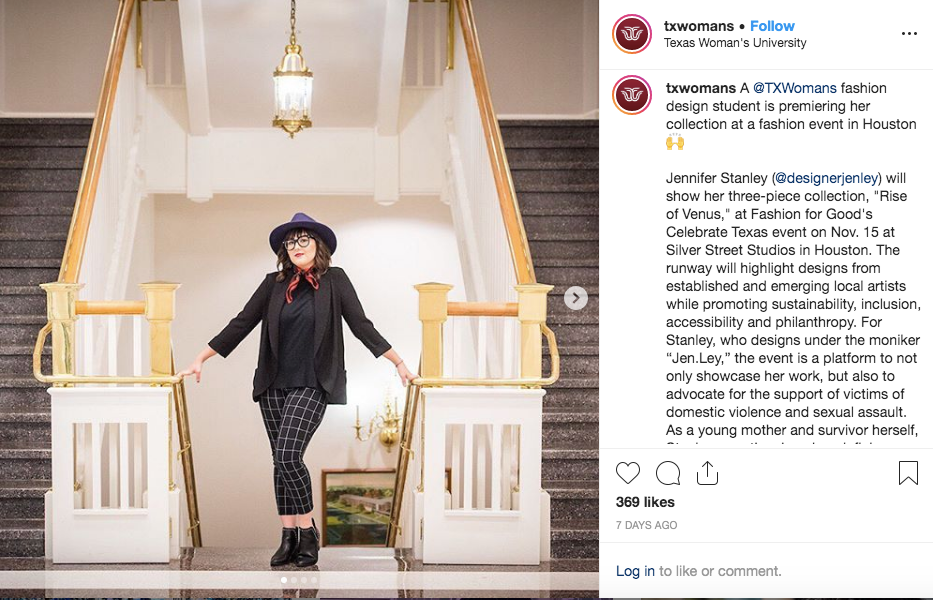Visit the @designerjenley profile link
This screenshot has width=933, height=600.
[x=826, y=178]
